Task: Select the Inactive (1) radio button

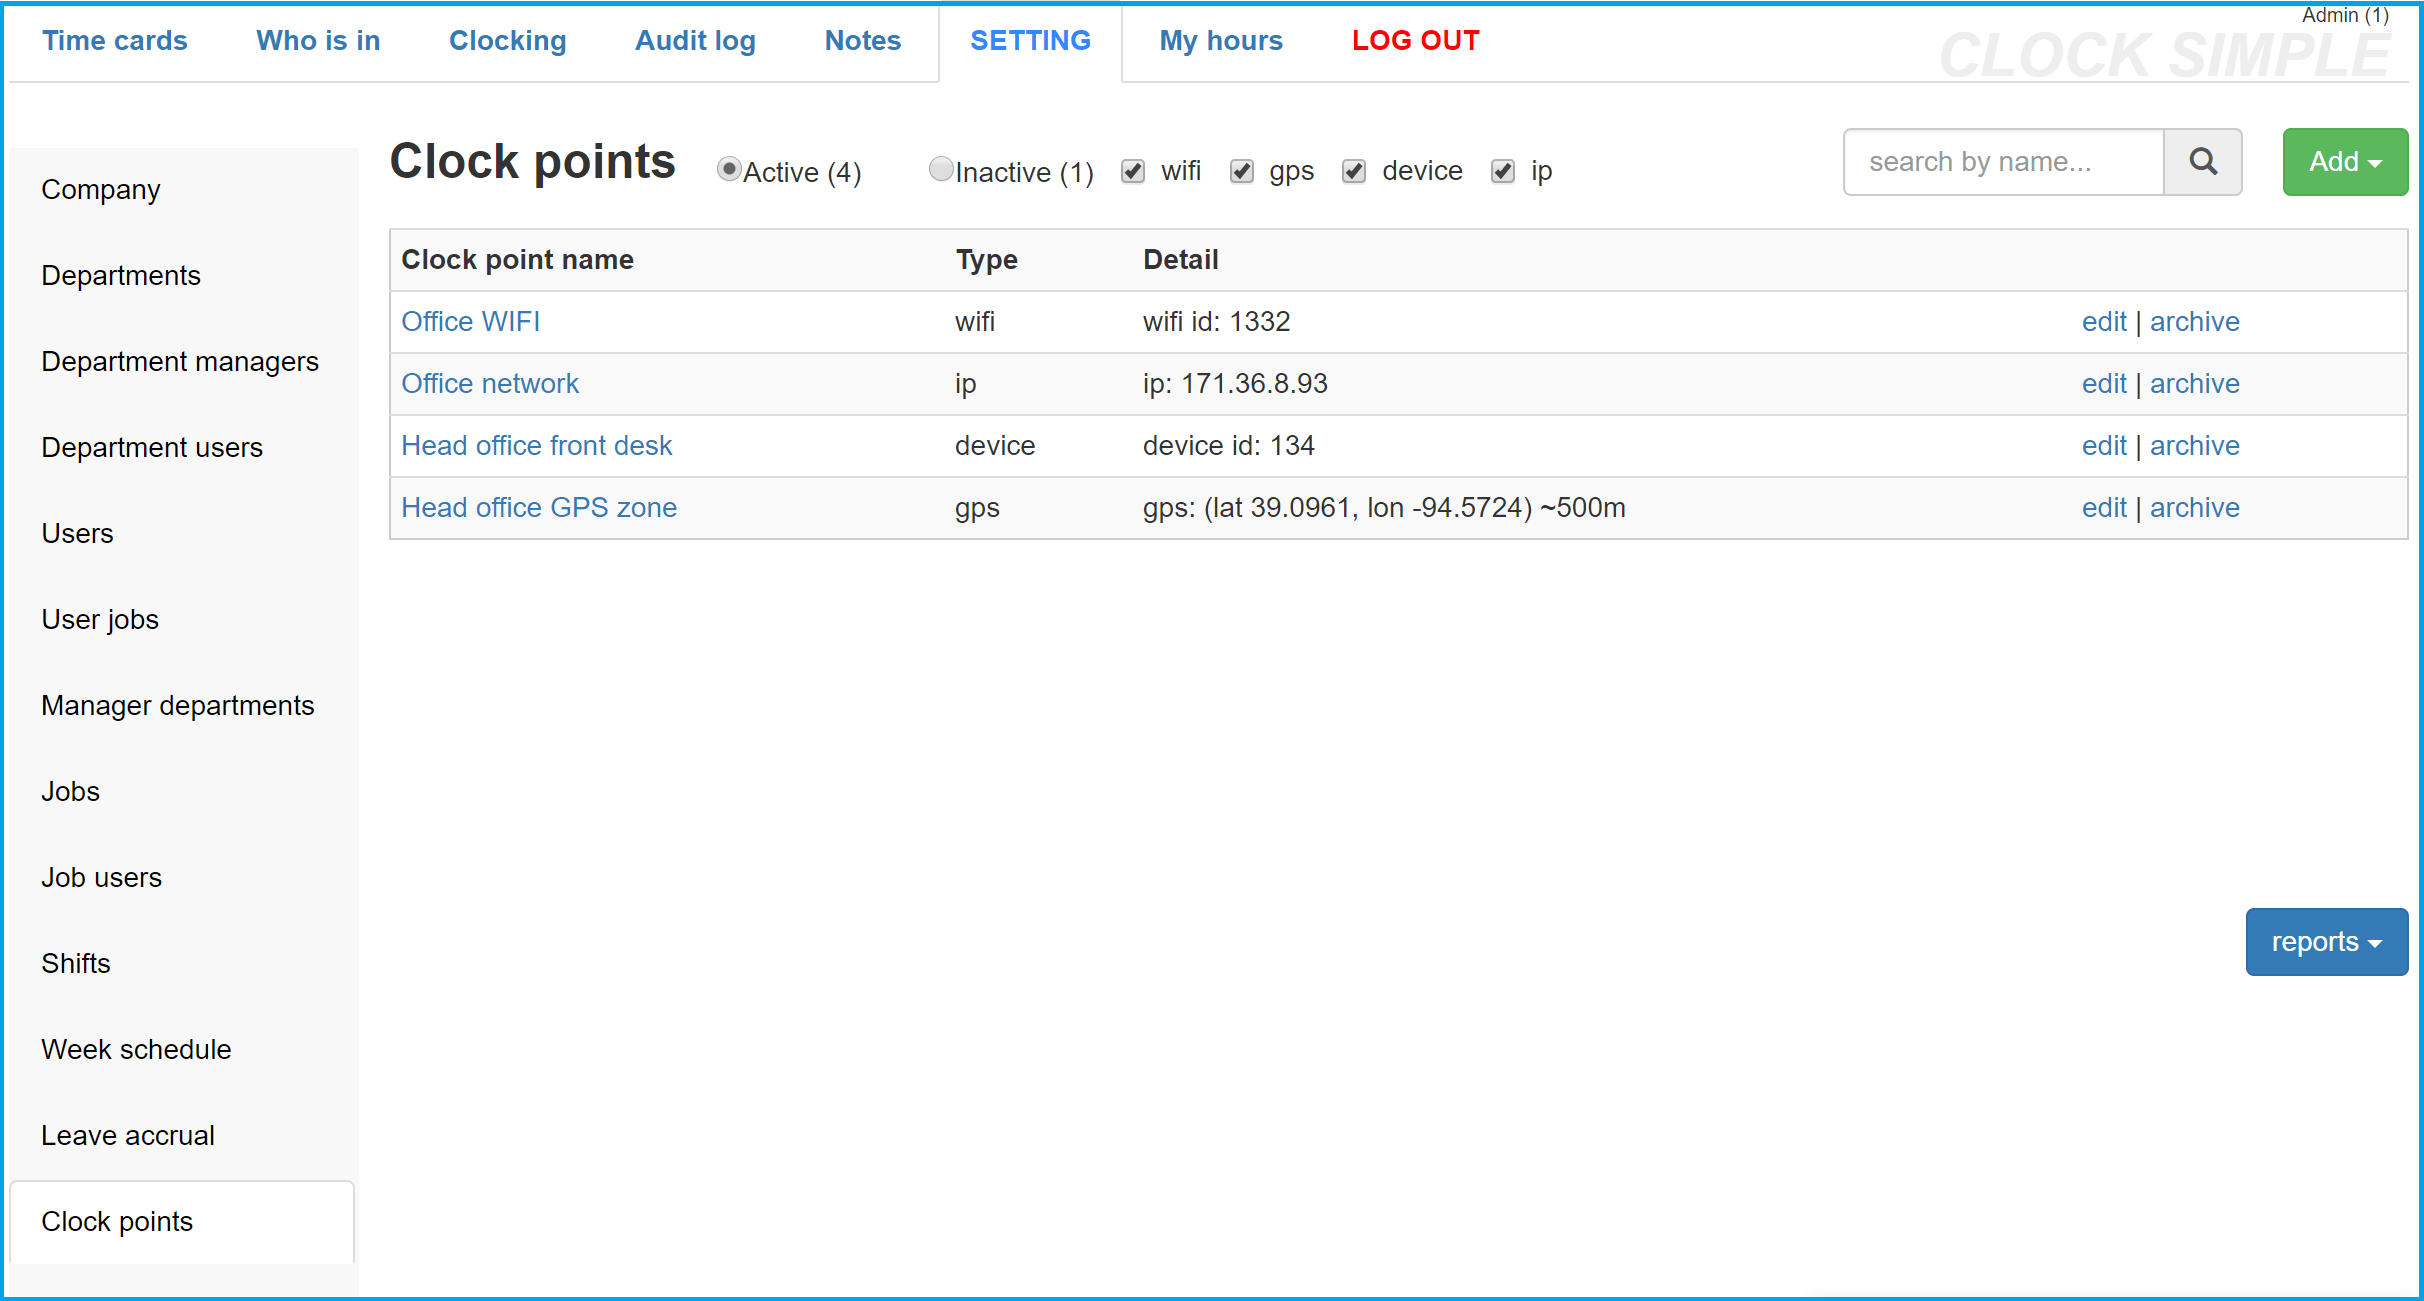Action: pyautogui.click(x=940, y=169)
